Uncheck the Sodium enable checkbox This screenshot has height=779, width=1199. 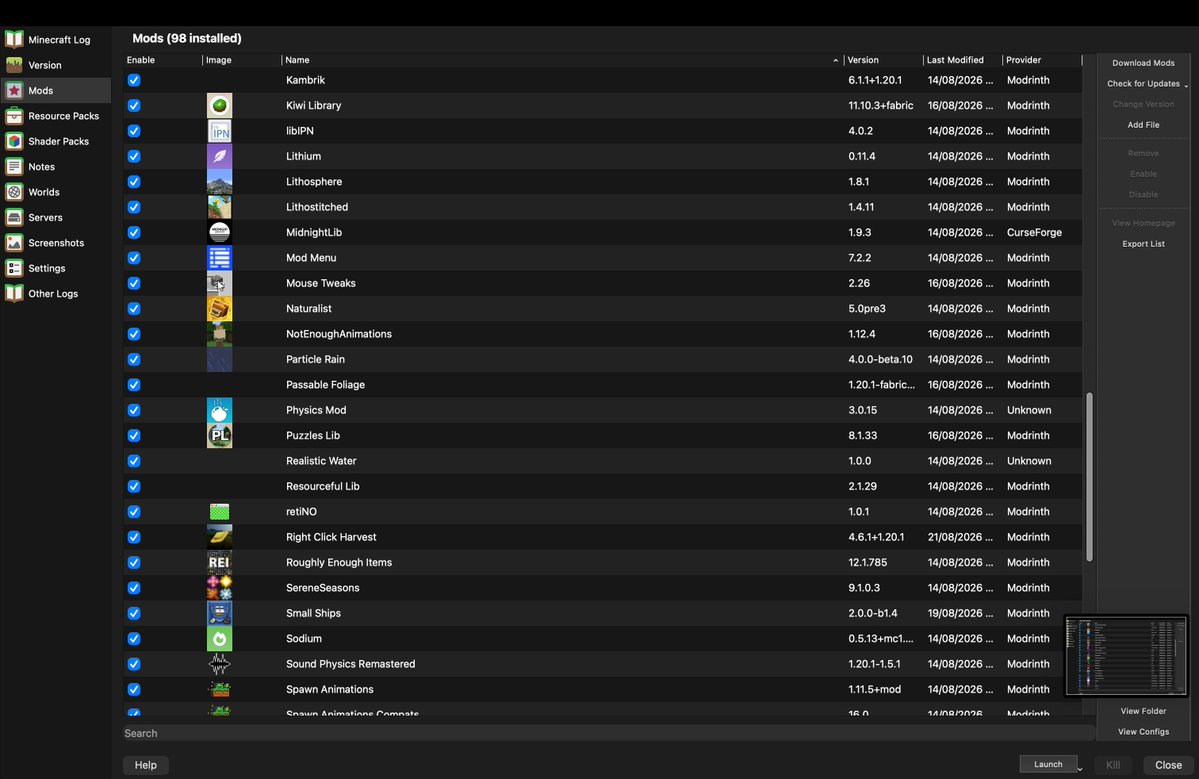click(134, 638)
